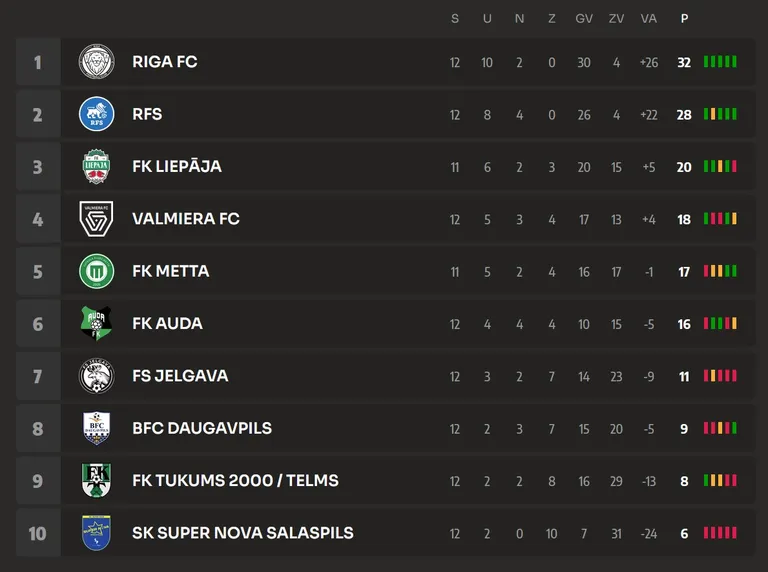Click the GV goals scored column header
The width and height of the screenshot is (768, 572).
pos(584,19)
